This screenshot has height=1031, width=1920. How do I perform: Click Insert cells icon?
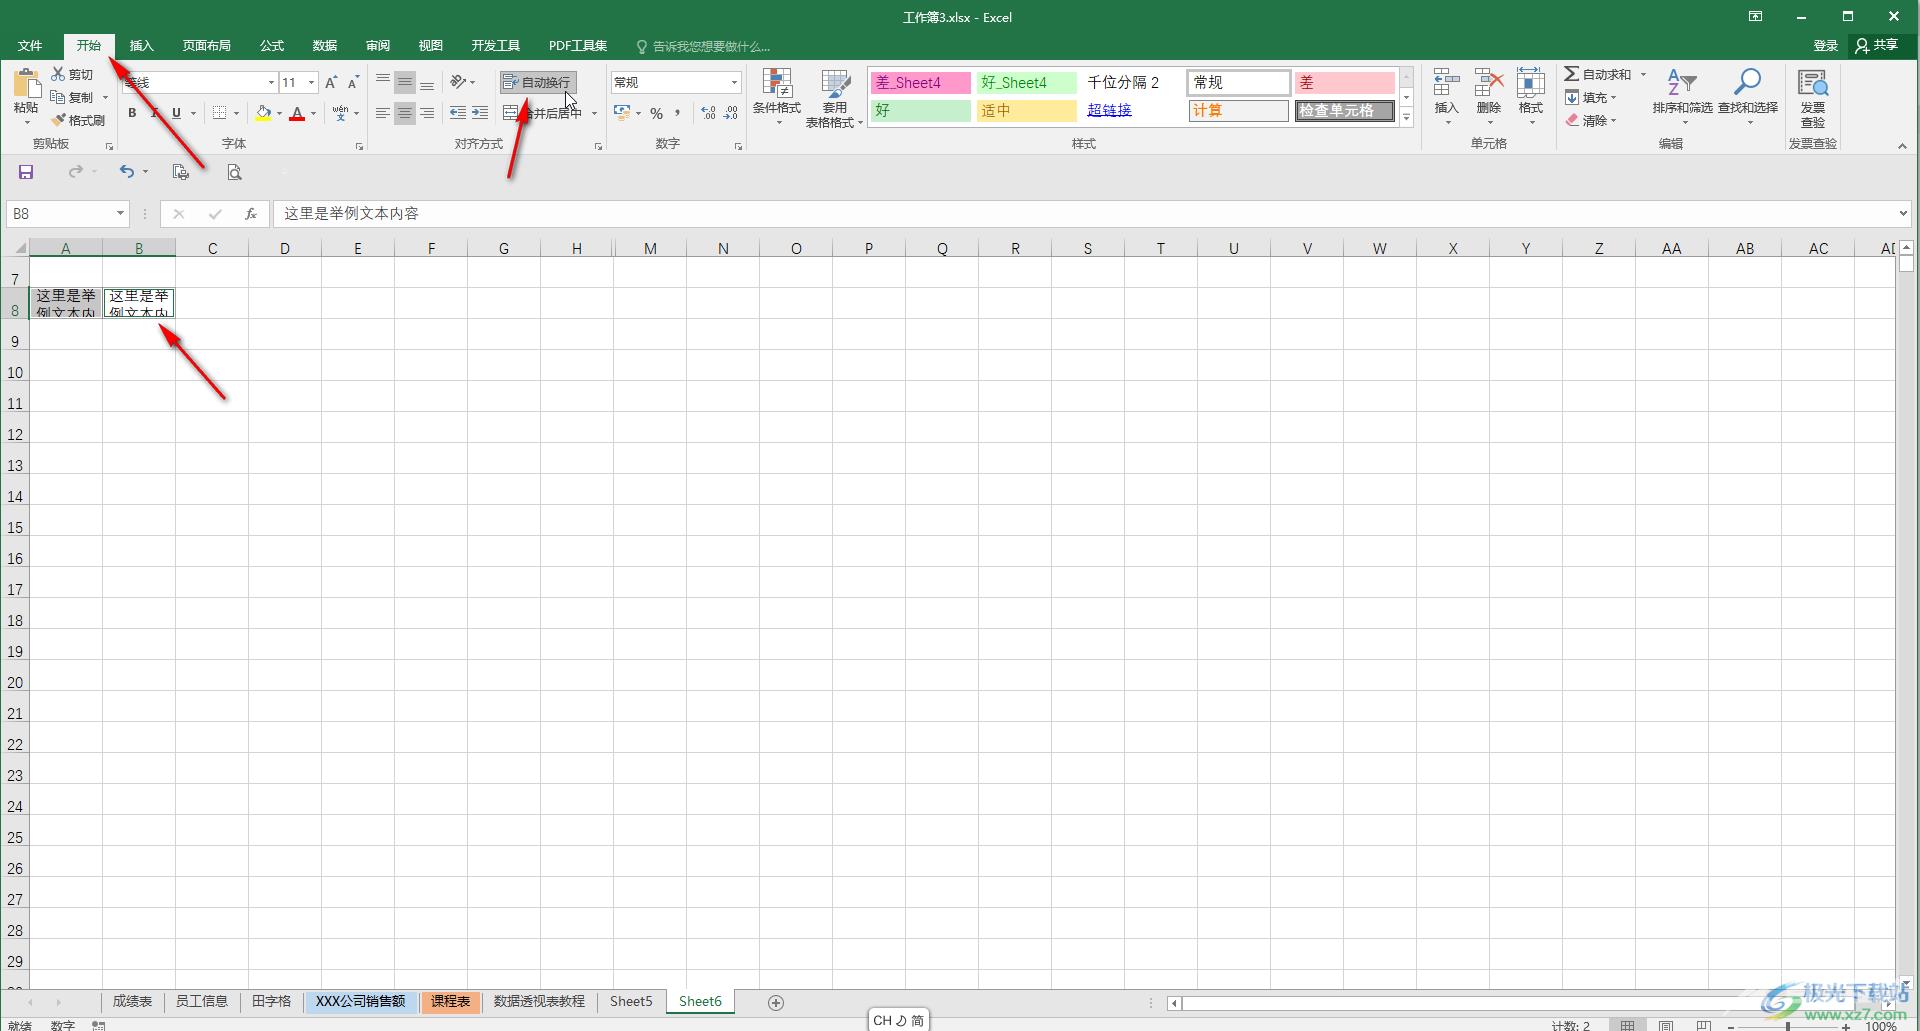pos(1446,83)
